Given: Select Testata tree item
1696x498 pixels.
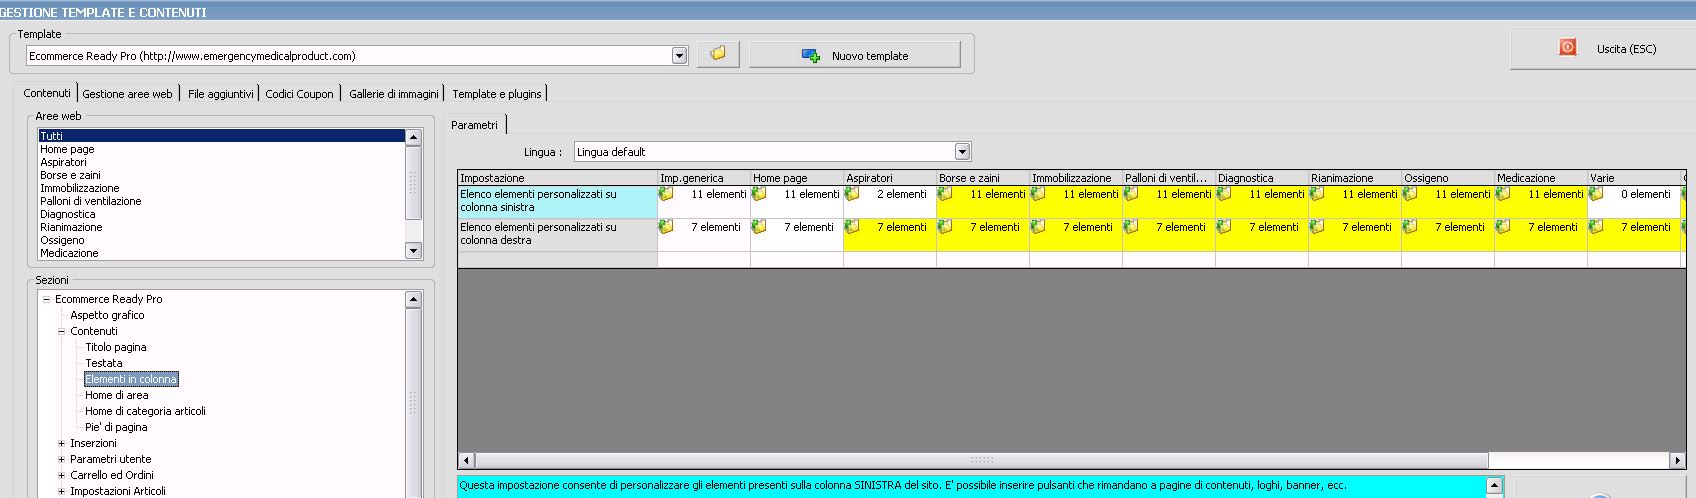Looking at the screenshot, I should [x=104, y=363].
